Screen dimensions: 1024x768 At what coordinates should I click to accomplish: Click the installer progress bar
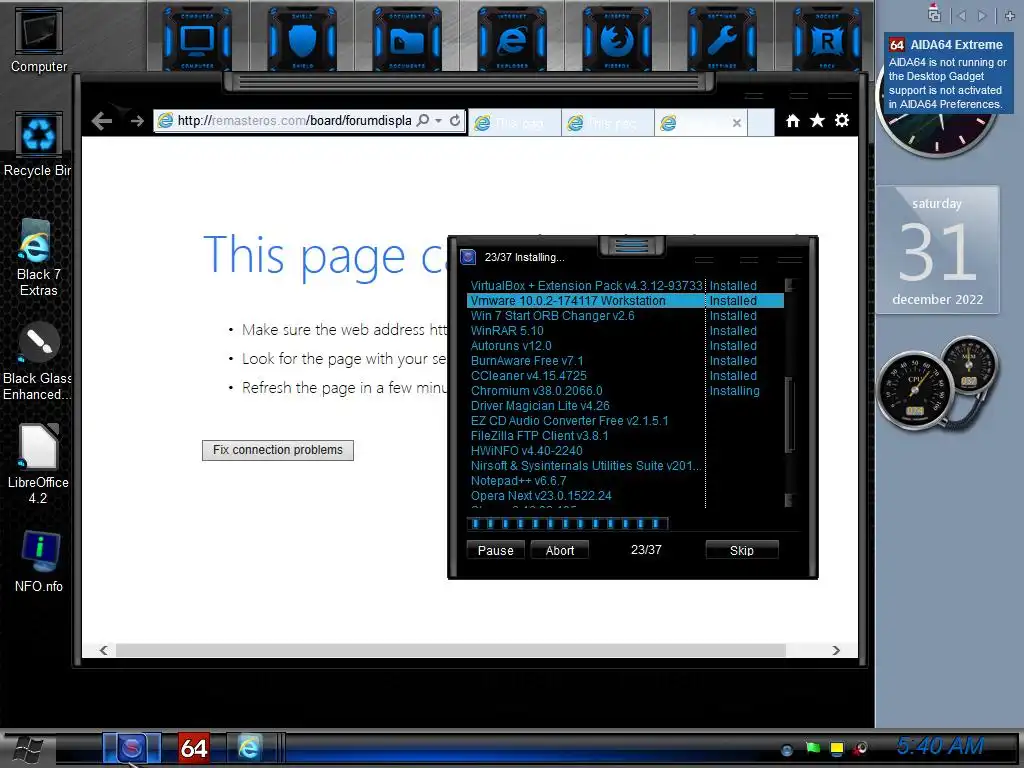click(568, 524)
